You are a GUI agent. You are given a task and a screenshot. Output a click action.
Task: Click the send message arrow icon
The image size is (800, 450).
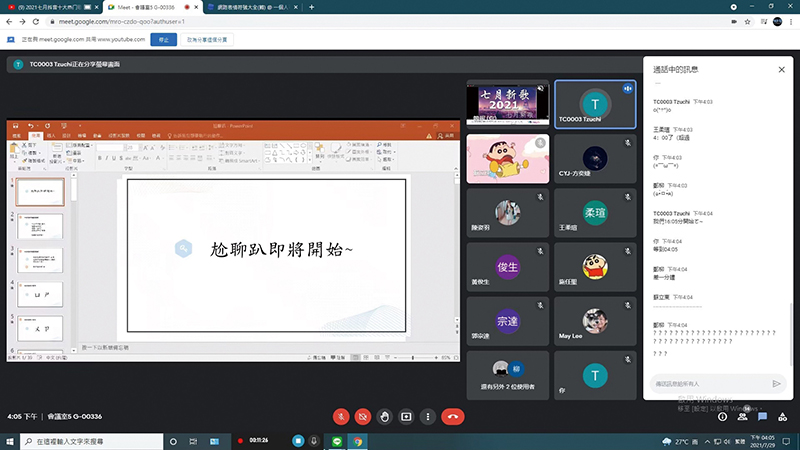point(776,384)
